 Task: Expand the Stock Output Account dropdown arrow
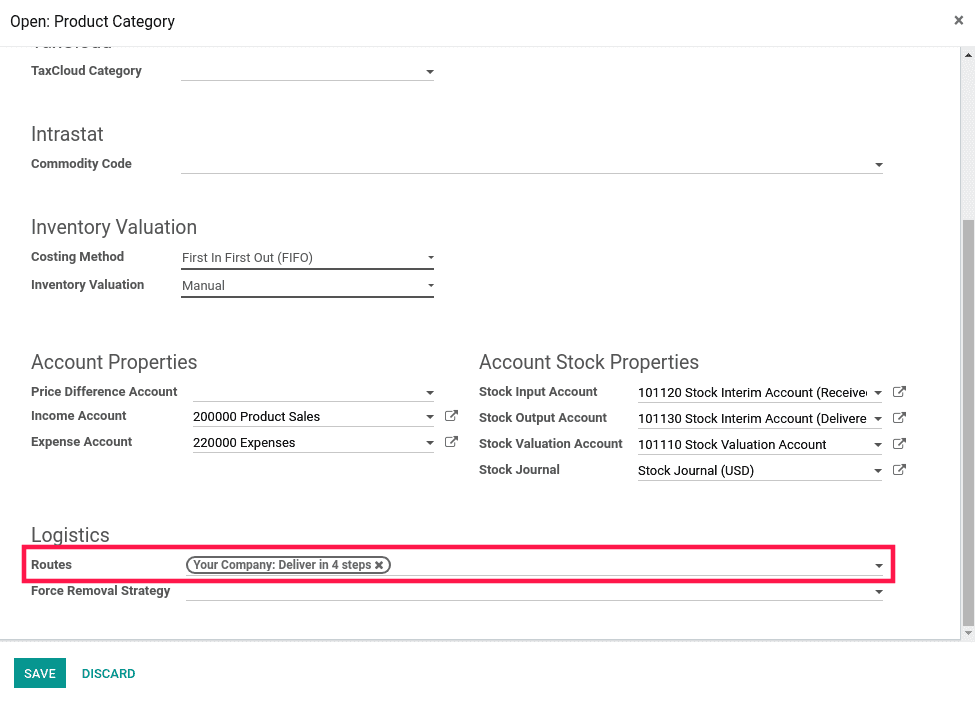click(x=878, y=419)
